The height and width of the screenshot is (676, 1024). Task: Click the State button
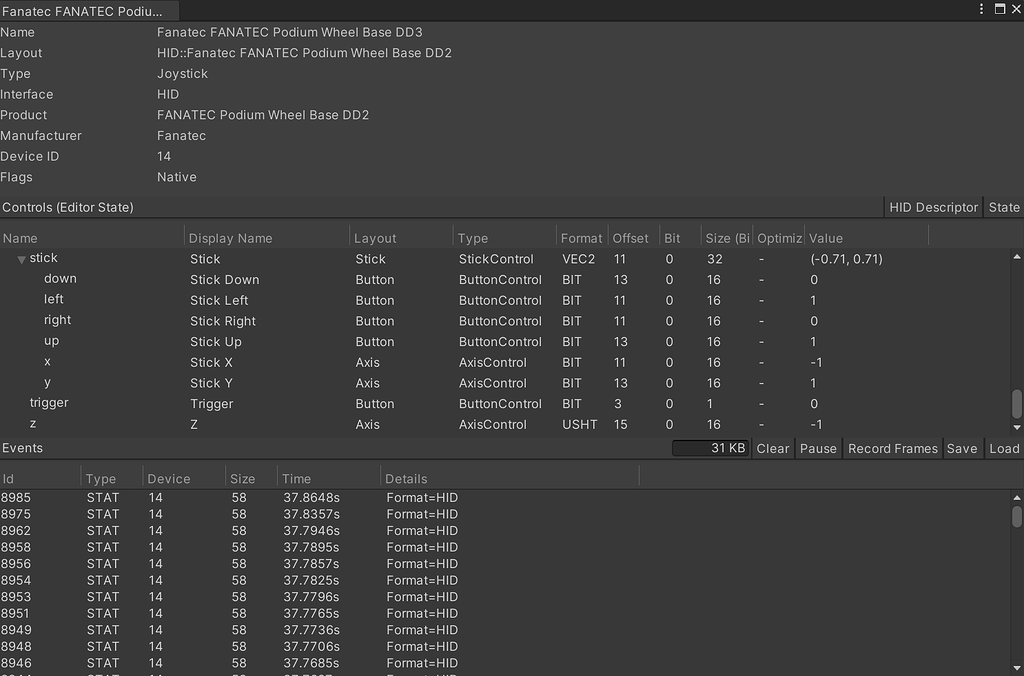click(x=1004, y=207)
